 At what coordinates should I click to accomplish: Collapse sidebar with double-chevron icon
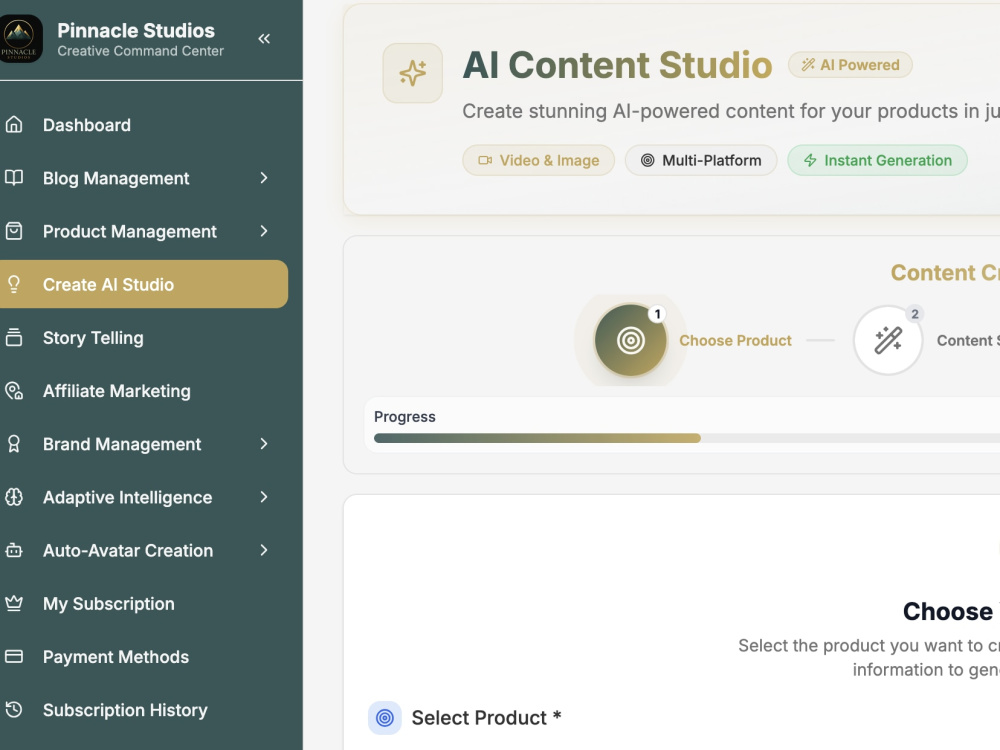(264, 39)
